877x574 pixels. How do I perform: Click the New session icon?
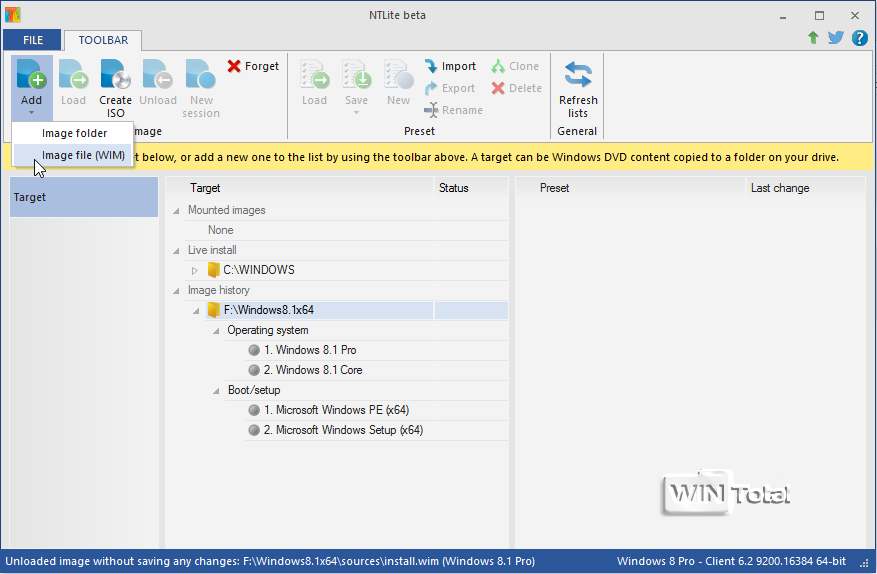pyautogui.click(x=200, y=74)
